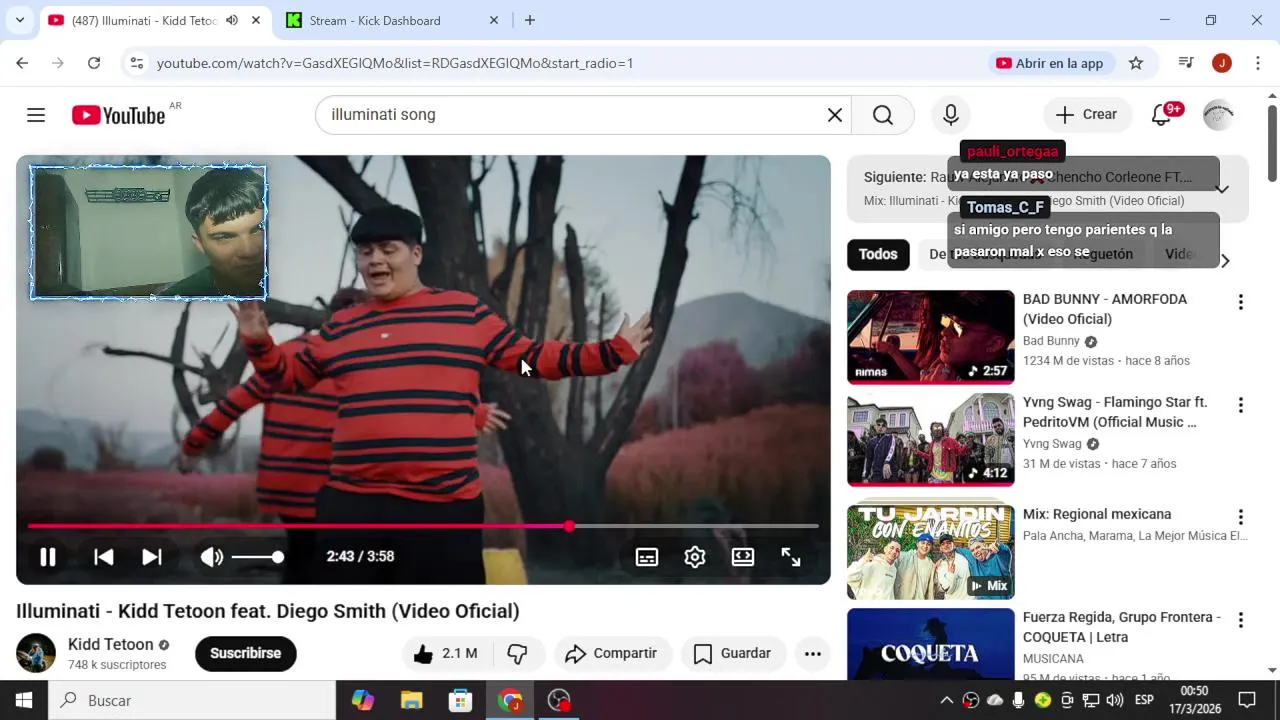The height and width of the screenshot is (720, 1280).
Task: Click the browser address bar URL
Action: pos(395,63)
